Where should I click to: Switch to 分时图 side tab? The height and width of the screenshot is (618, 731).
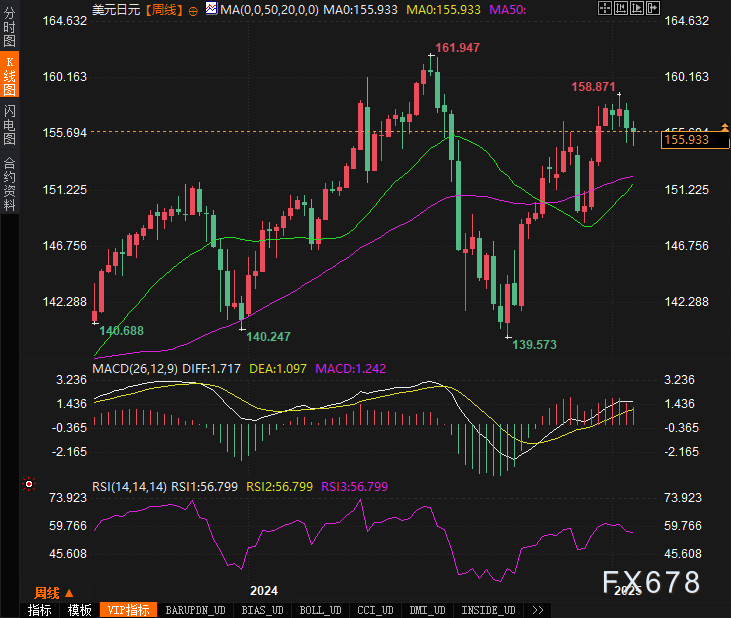coord(9,26)
